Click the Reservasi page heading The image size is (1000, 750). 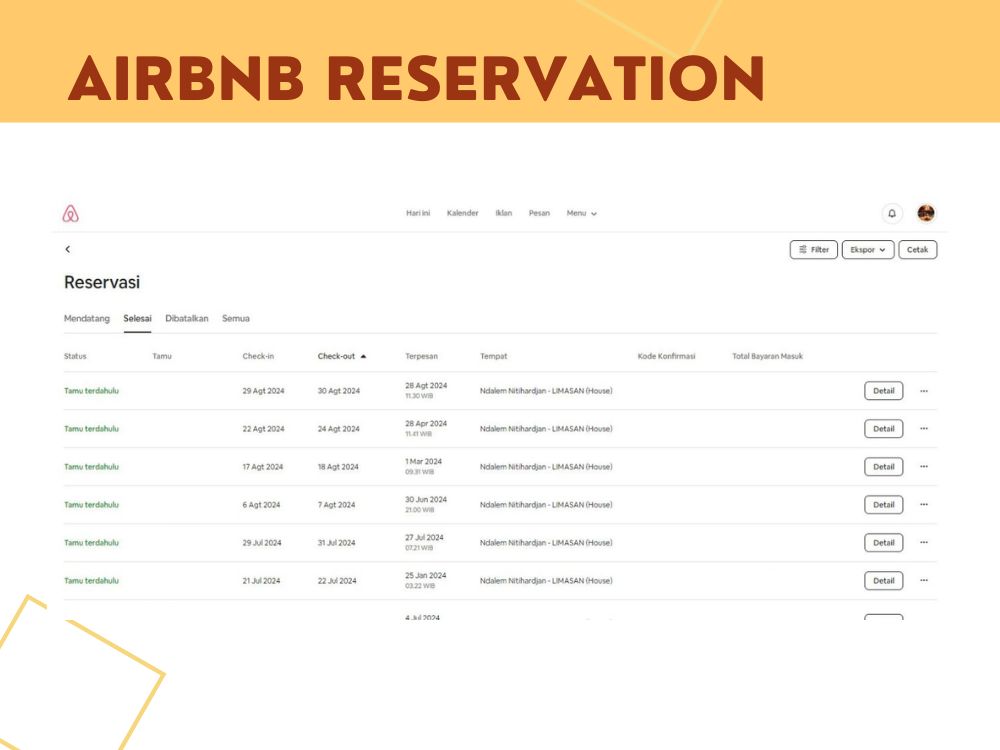click(102, 283)
